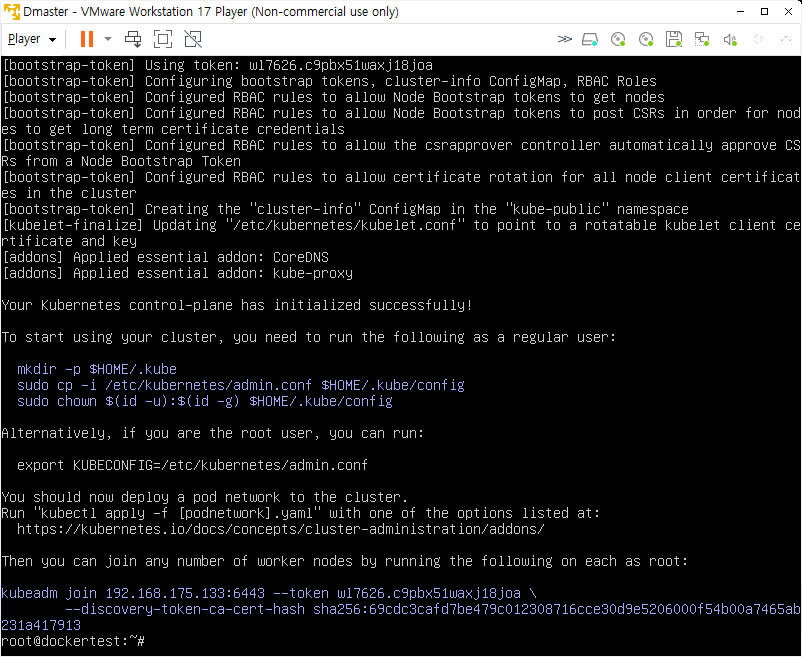Click the first CD/DVD drive icon
The image size is (802, 657).
coord(618,39)
